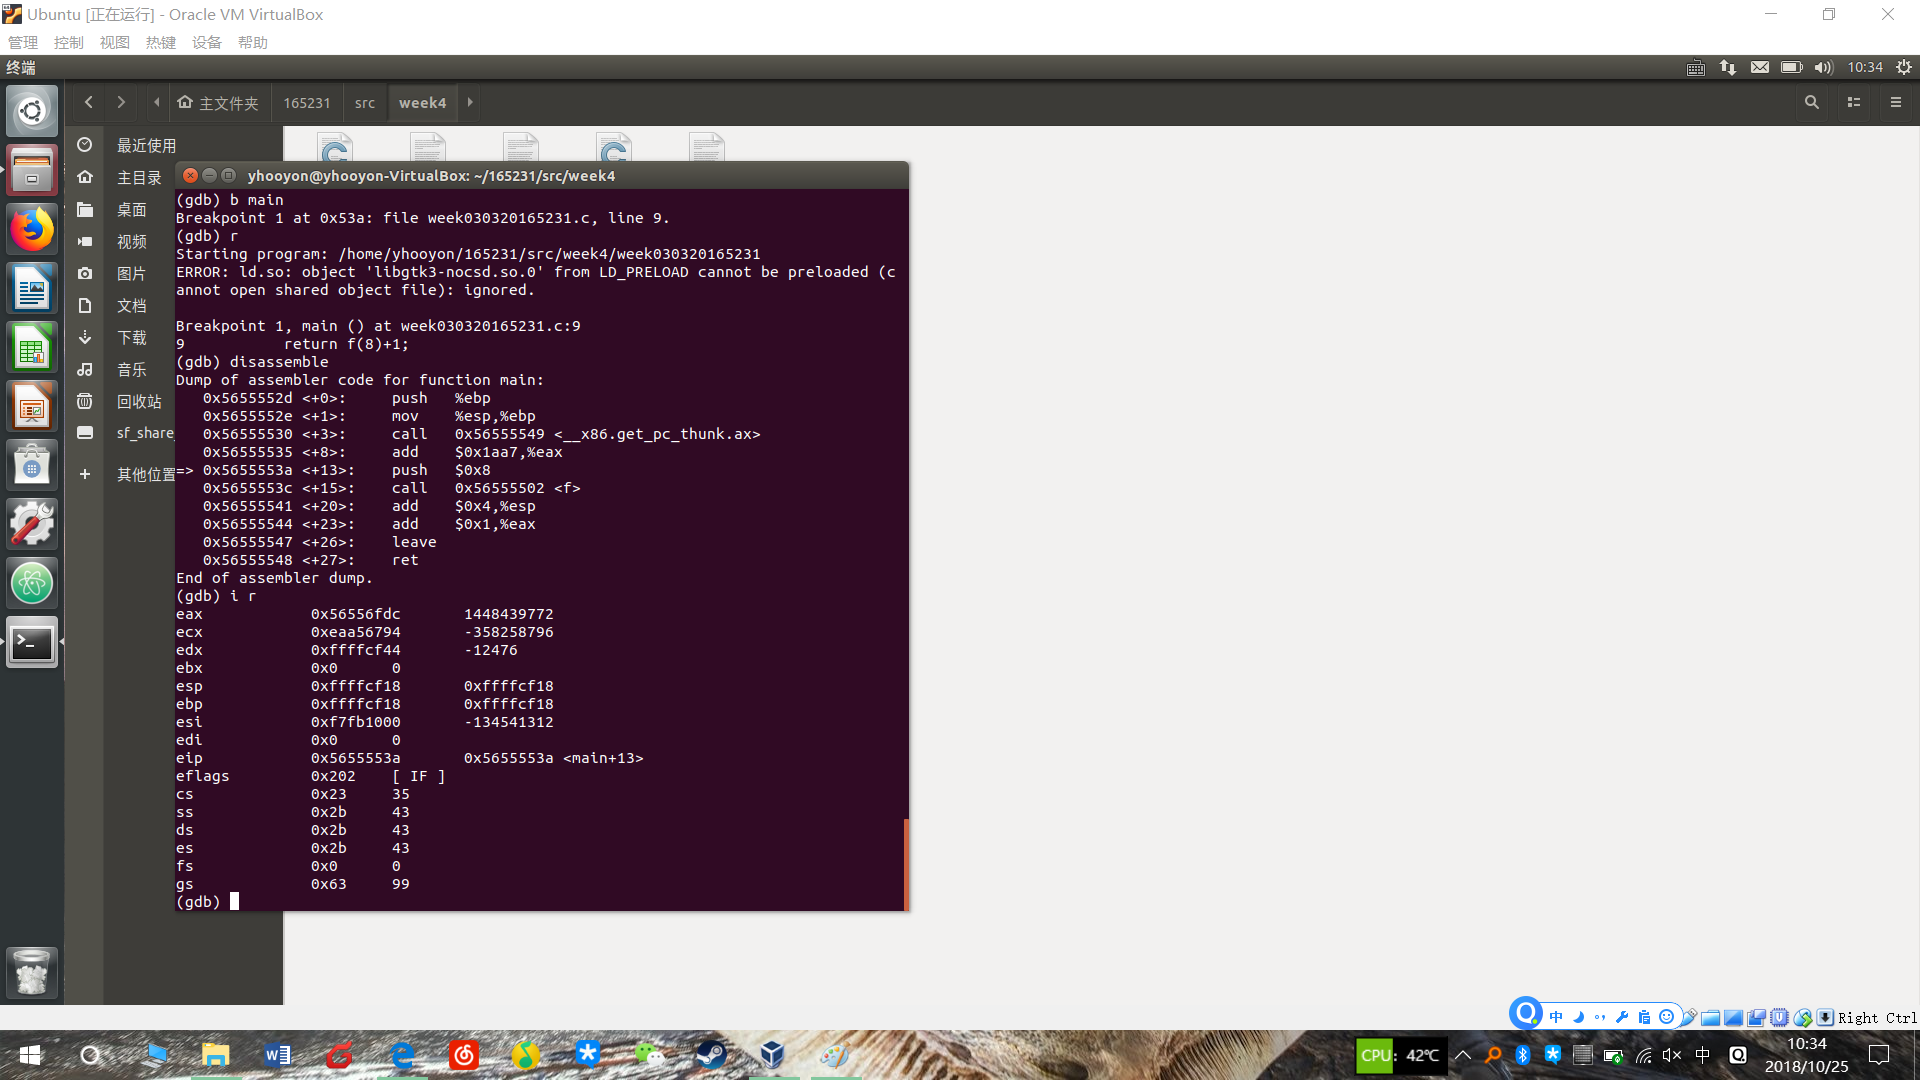Open the 控制 menu in VirtualBox
Image resolution: width=1920 pixels, height=1080 pixels.
pos(69,42)
